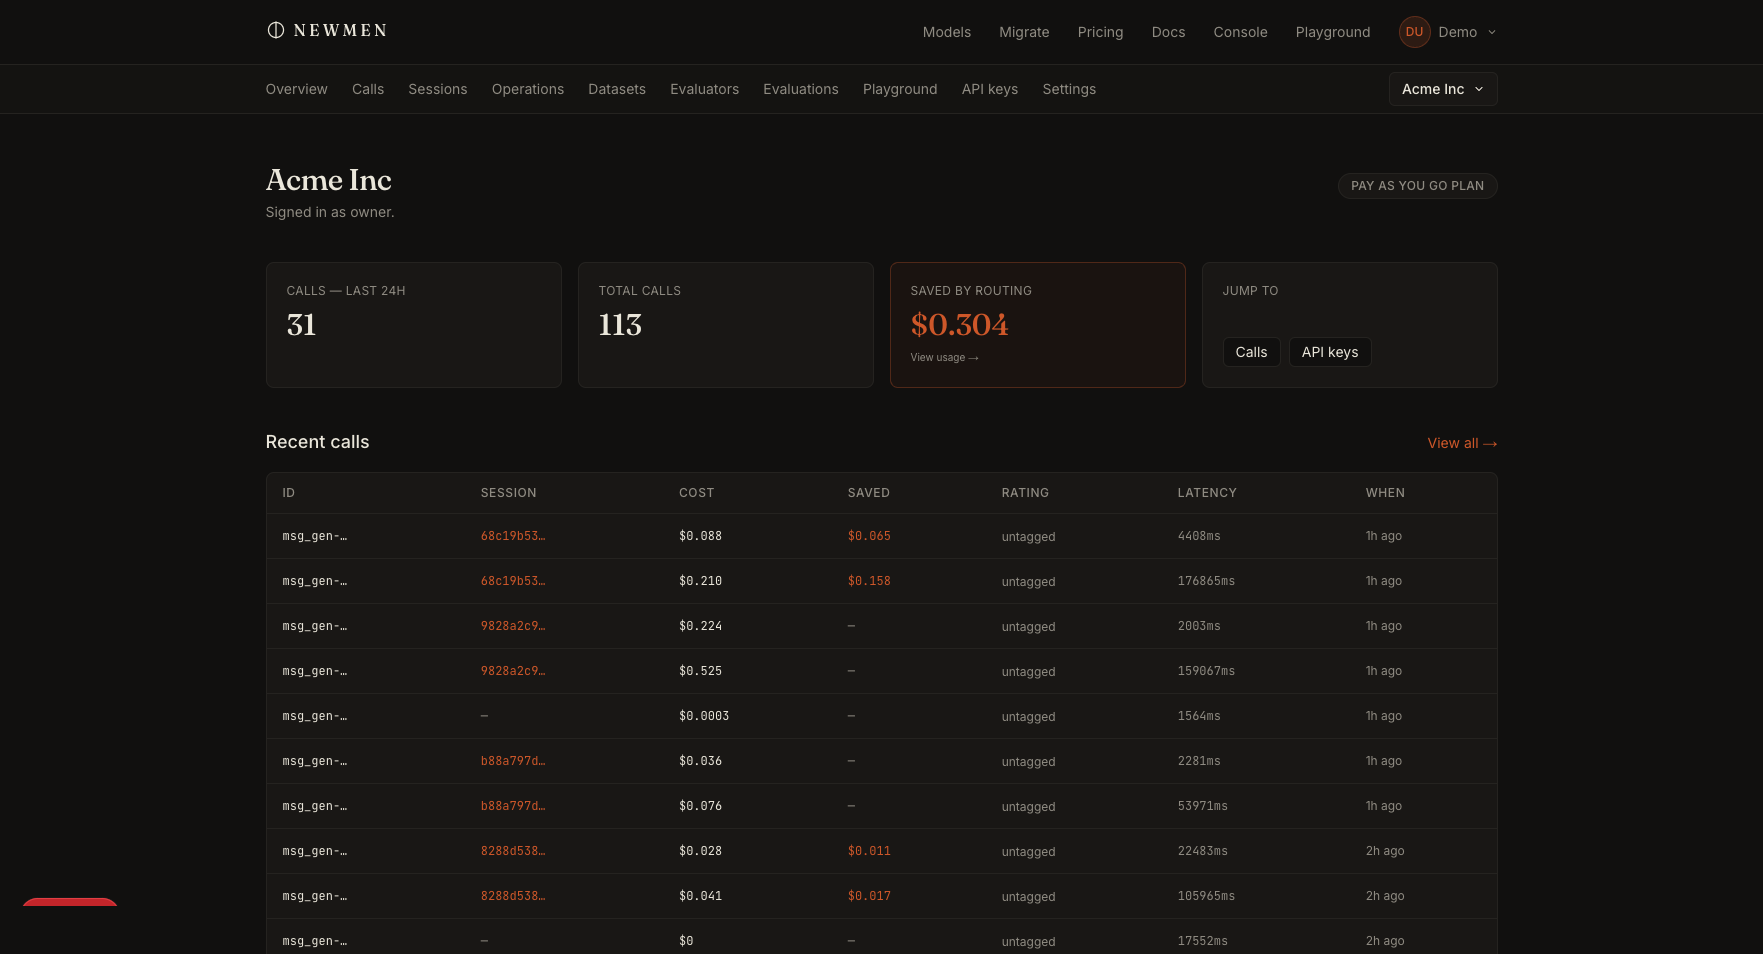Switch to the Evaluations tab
The image size is (1763, 954).
click(x=801, y=89)
